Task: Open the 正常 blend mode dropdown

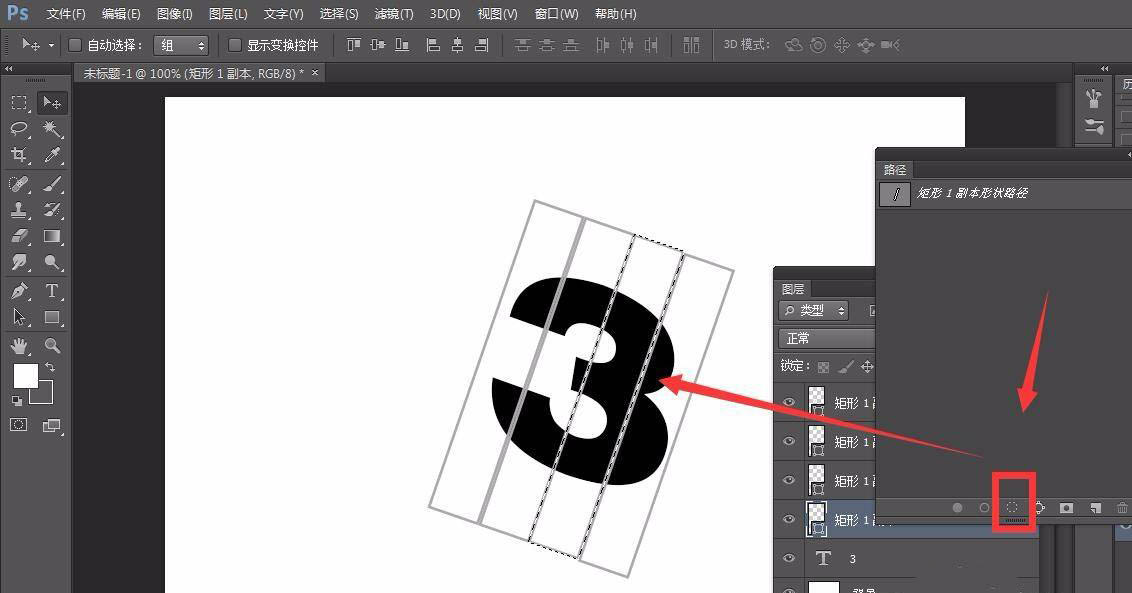Action: [x=827, y=338]
